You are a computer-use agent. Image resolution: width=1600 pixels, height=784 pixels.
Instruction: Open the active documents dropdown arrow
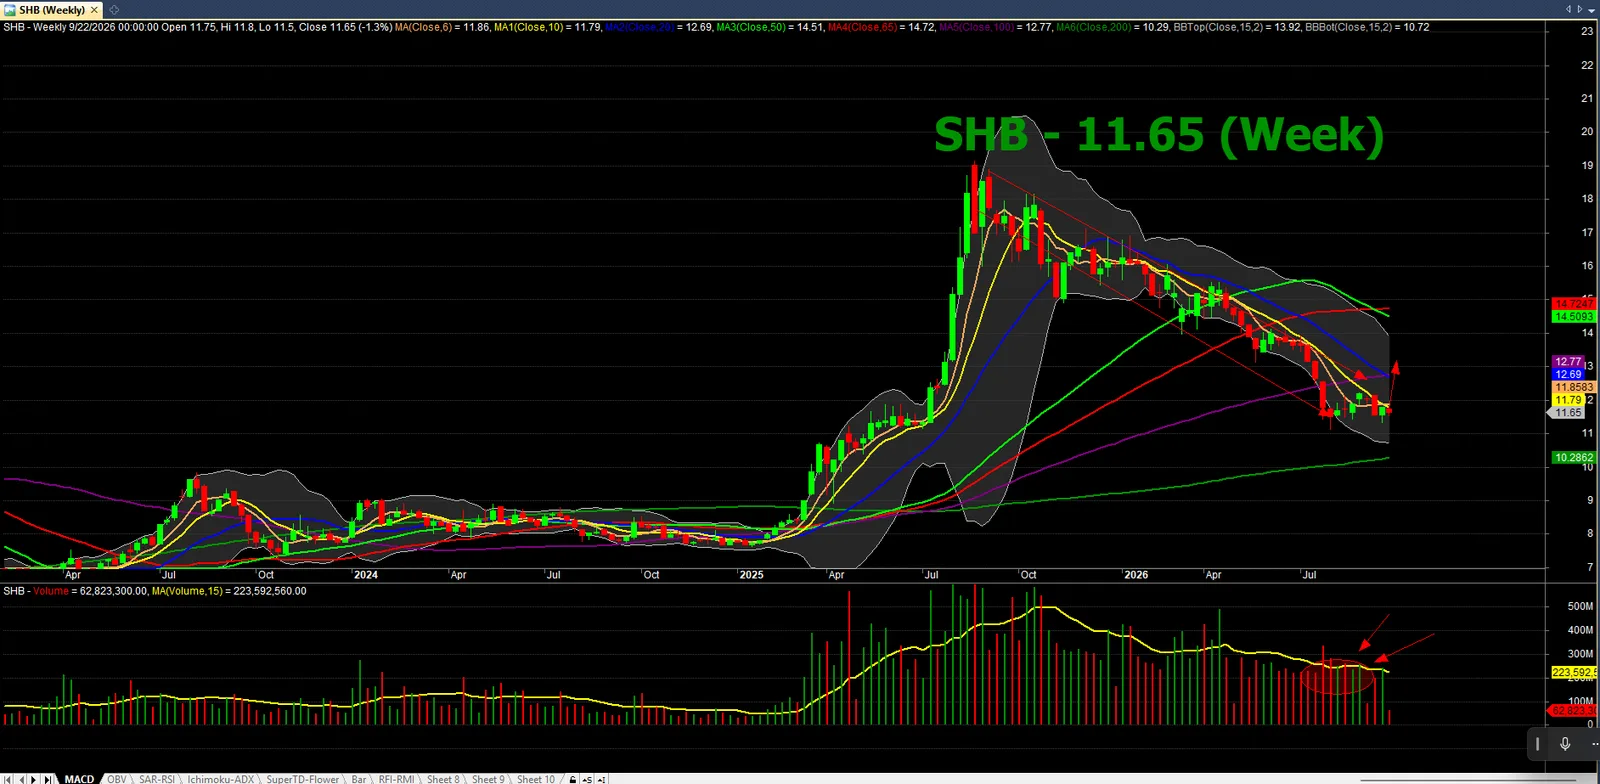pos(1591,9)
